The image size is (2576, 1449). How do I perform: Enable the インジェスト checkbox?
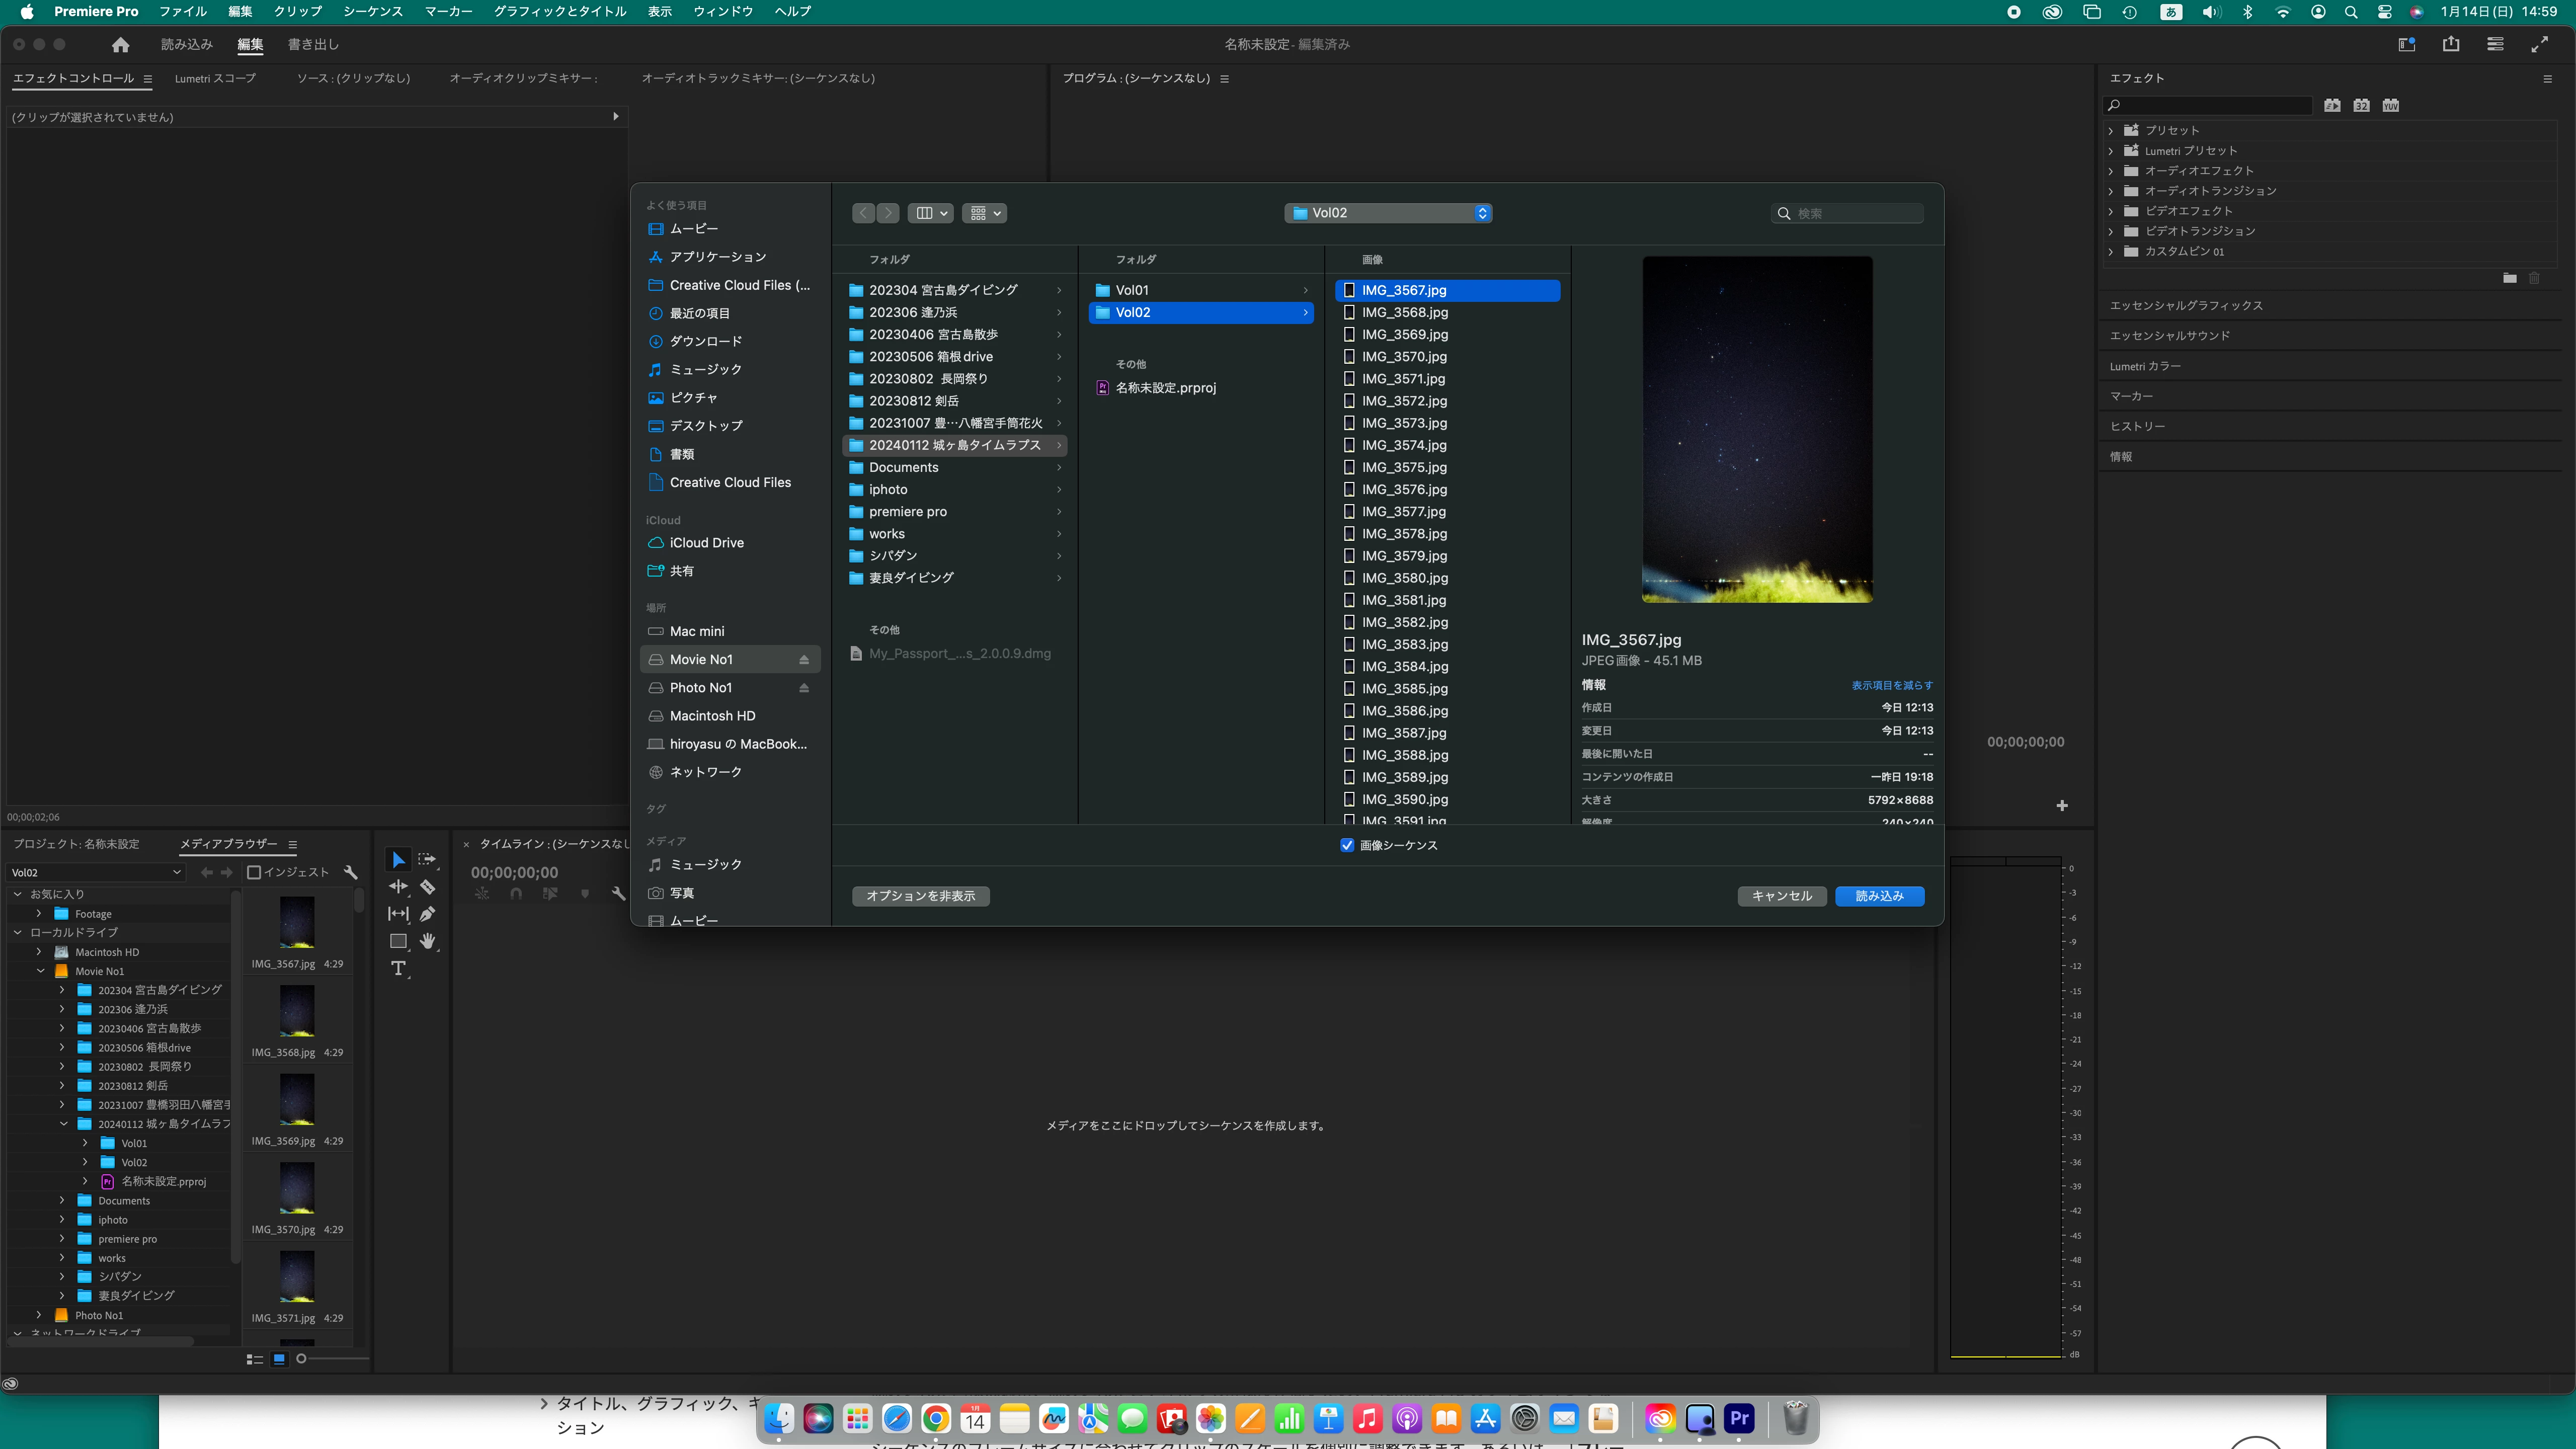click(254, 872)
